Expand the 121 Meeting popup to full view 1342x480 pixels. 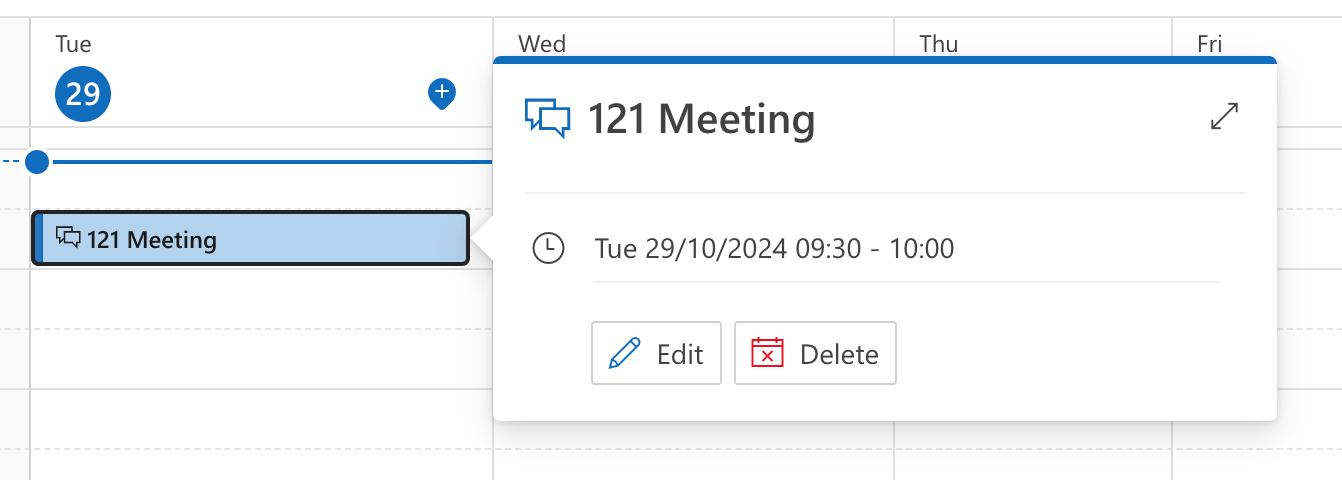click(x=1225, y=116)
